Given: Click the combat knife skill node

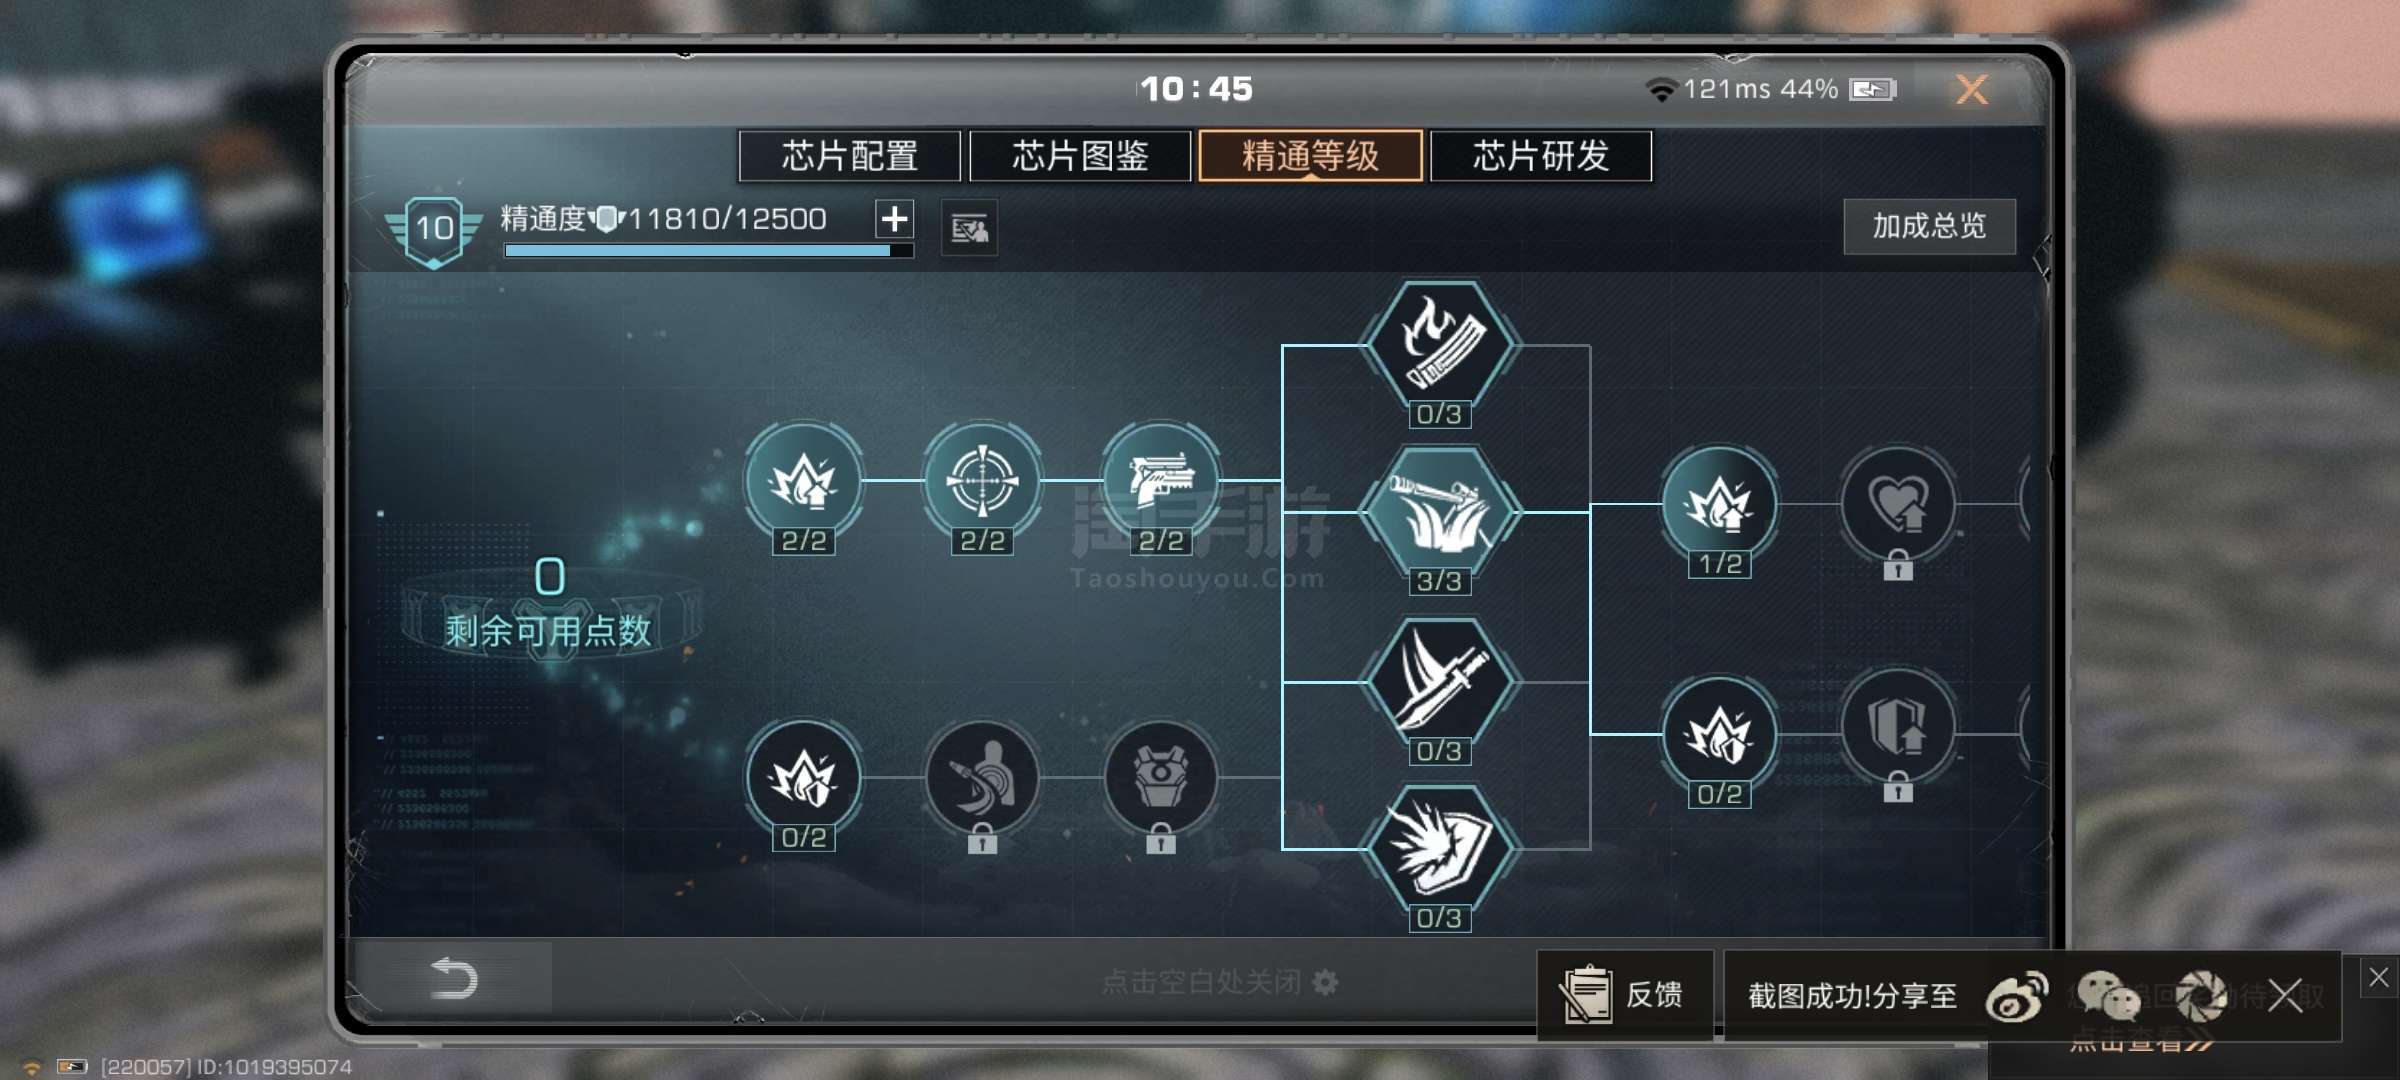Looking at the screenshot, I should (x=1439, y=682).
